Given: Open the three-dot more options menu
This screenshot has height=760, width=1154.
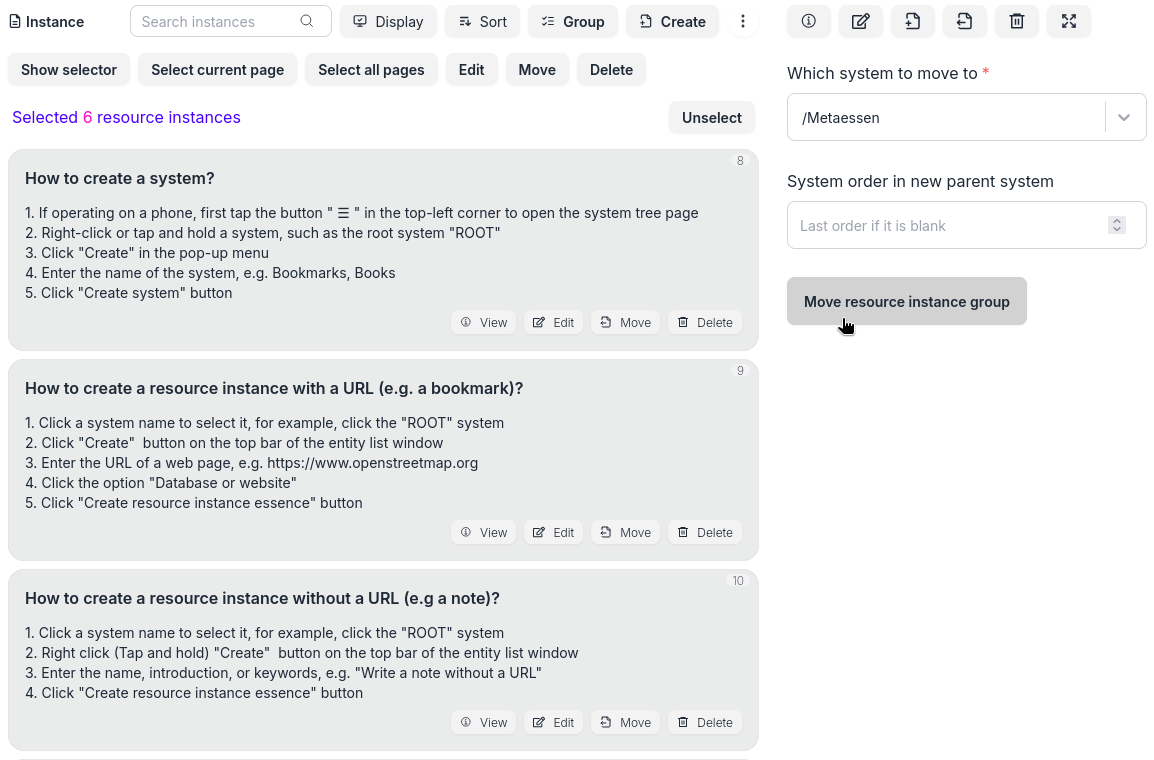Looking at the screenshot, I should click(742, 21).
